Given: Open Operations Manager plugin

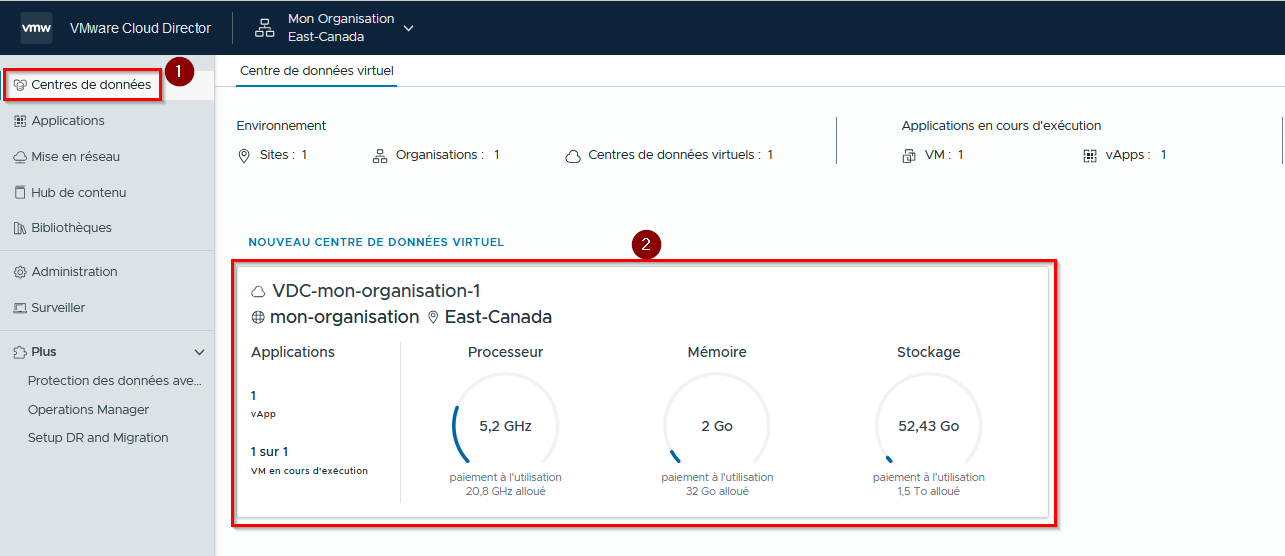Looking at the screenshot, I should tap(88, 410).
